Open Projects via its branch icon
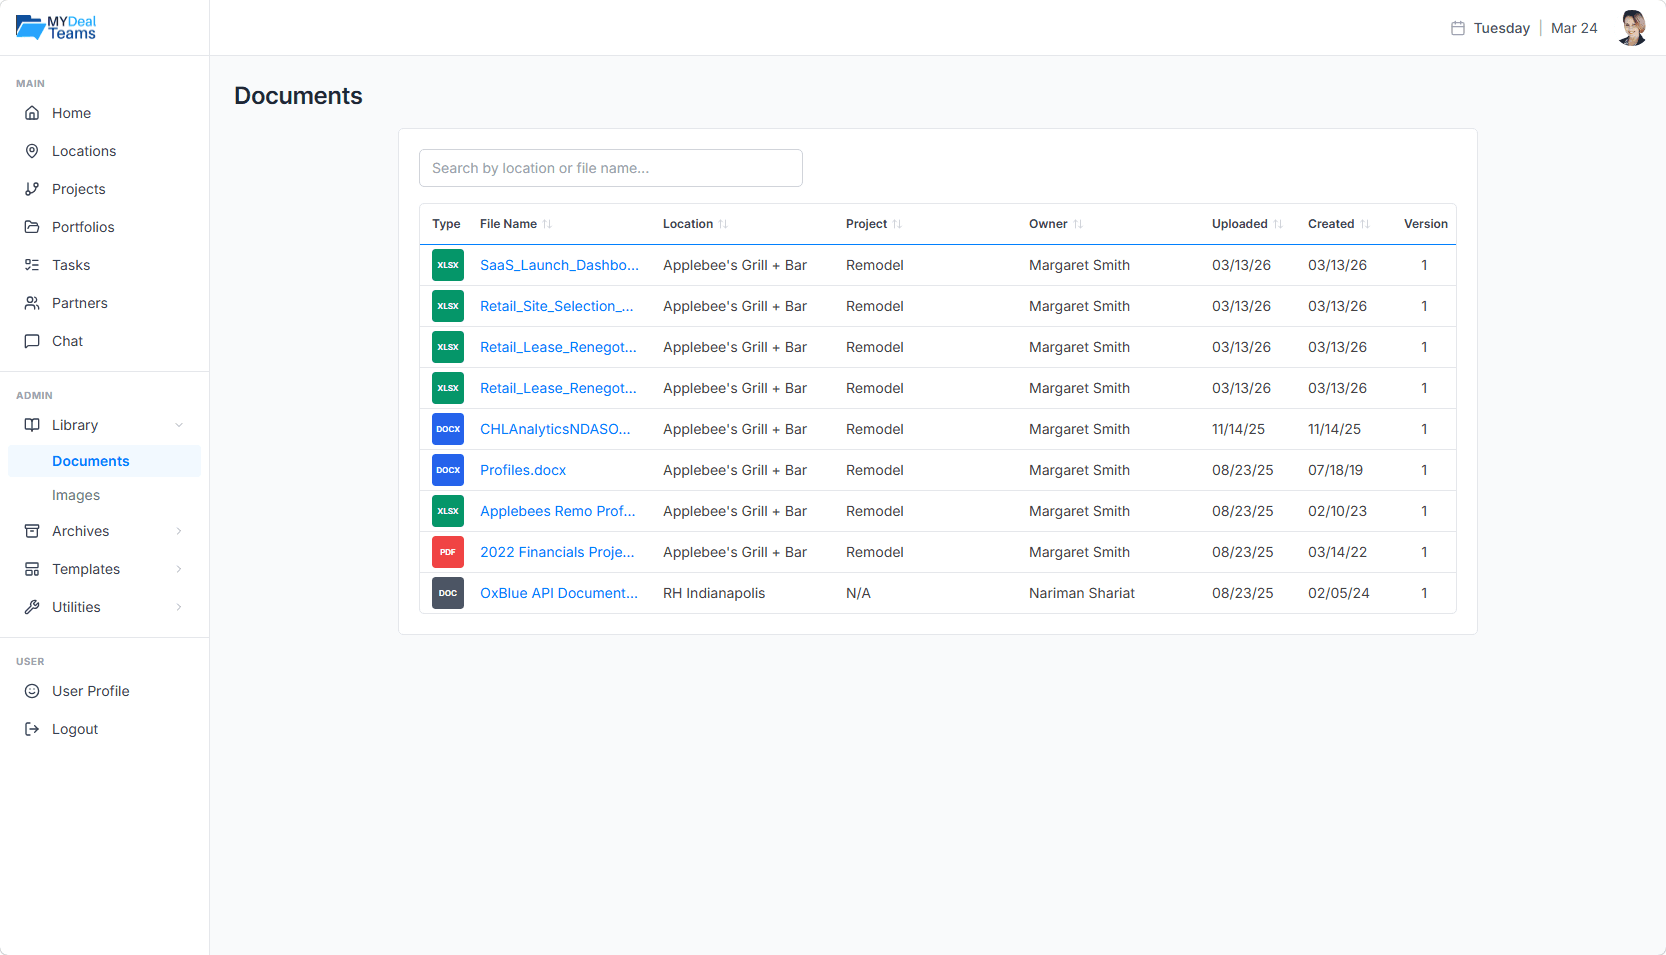This screenshot has height=955, width=1666. [33, 189]
